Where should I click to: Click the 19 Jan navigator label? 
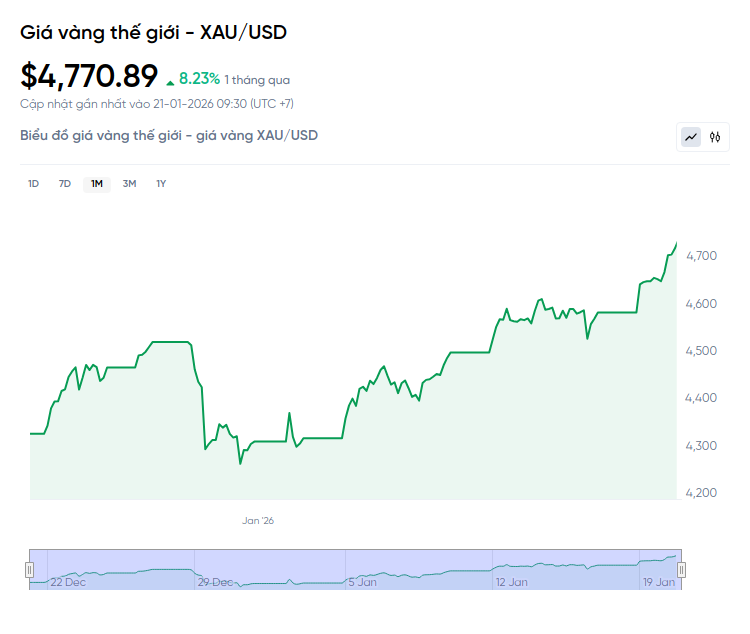click(656, 581)
